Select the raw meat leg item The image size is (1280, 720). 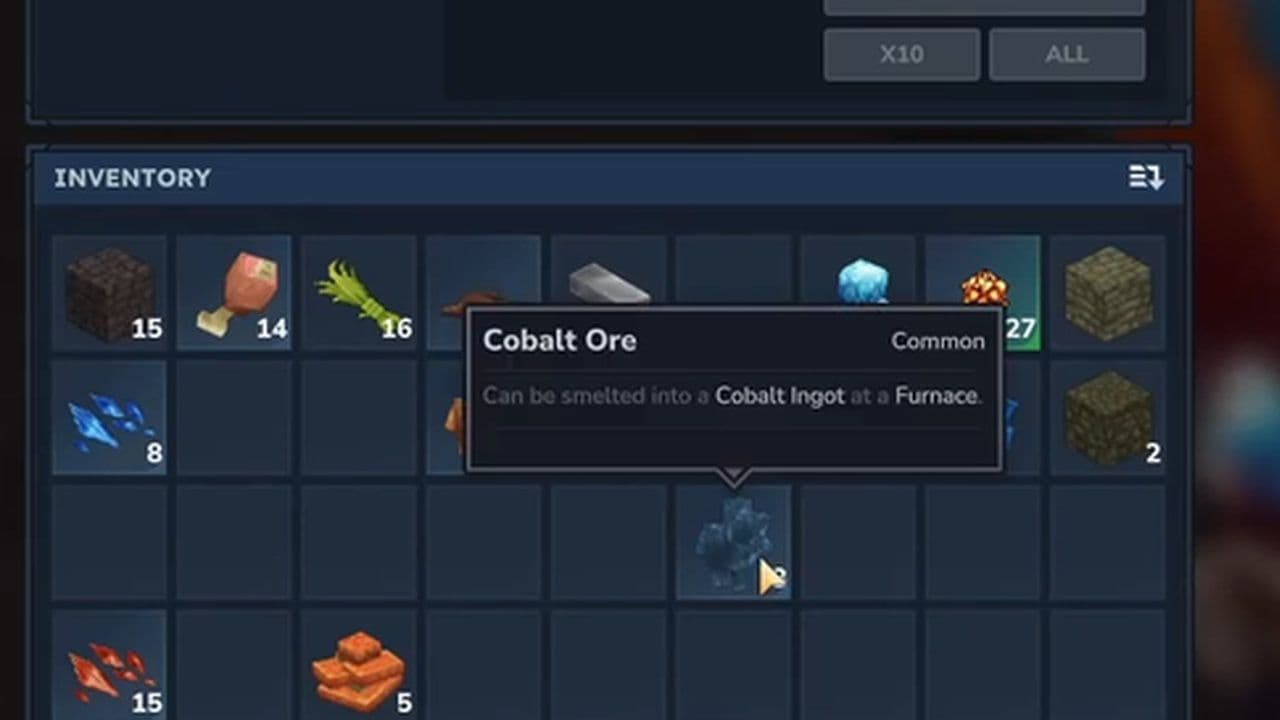pyautogui.click(x=234, y=293)
